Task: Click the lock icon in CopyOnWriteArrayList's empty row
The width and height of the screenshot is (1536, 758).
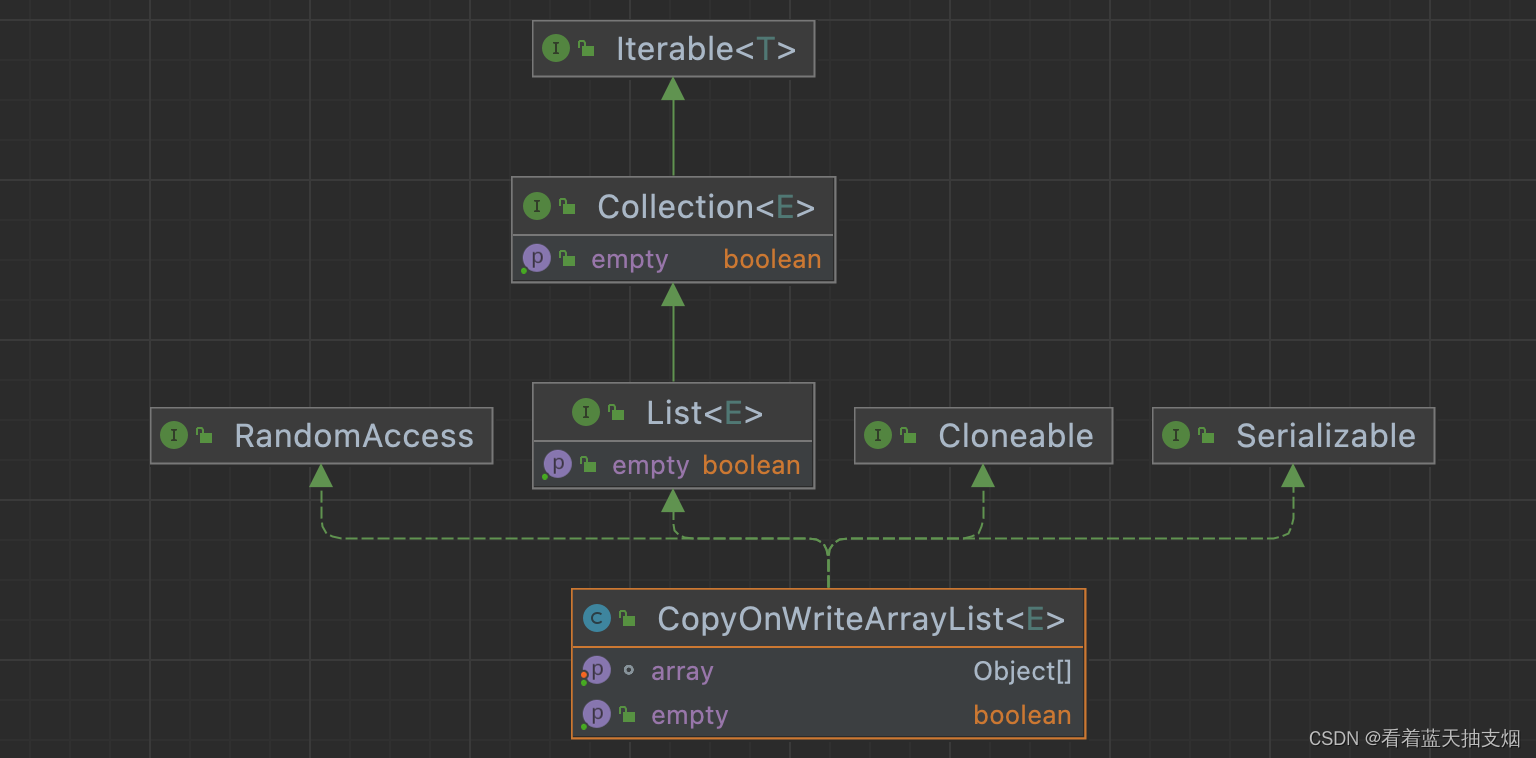Action: 627,715
